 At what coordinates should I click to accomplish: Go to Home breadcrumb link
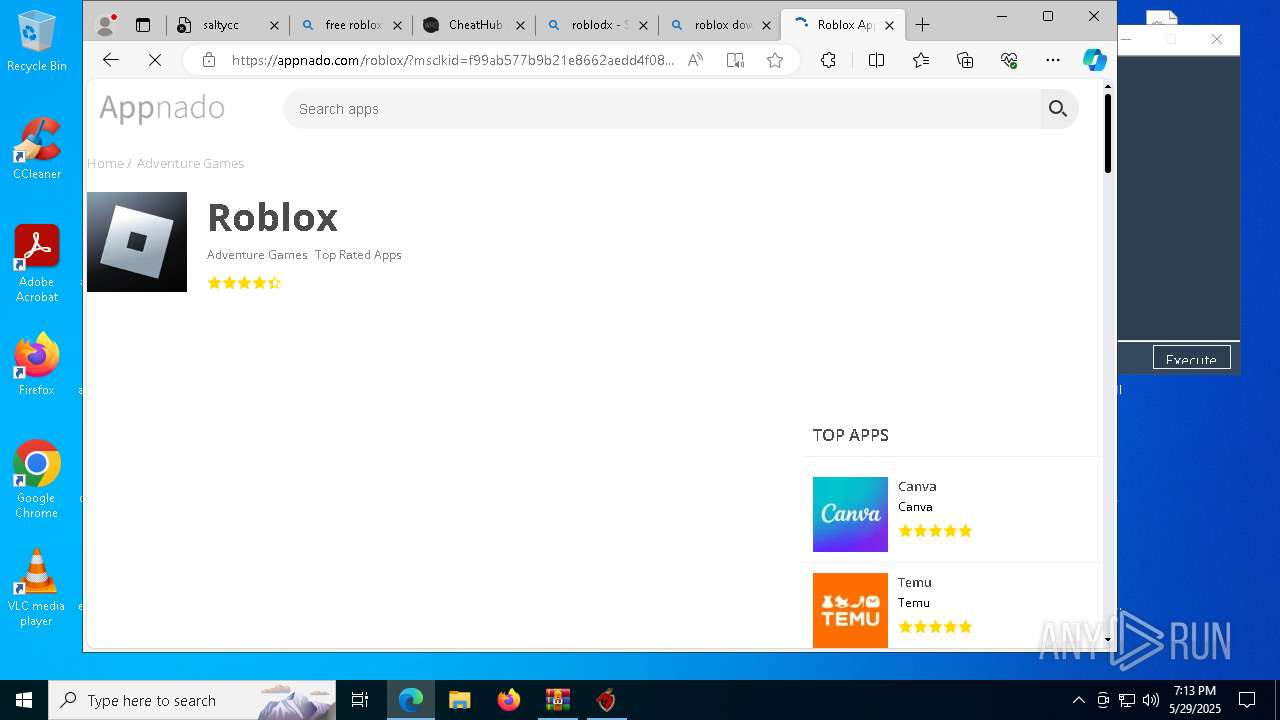coord(105,163)
